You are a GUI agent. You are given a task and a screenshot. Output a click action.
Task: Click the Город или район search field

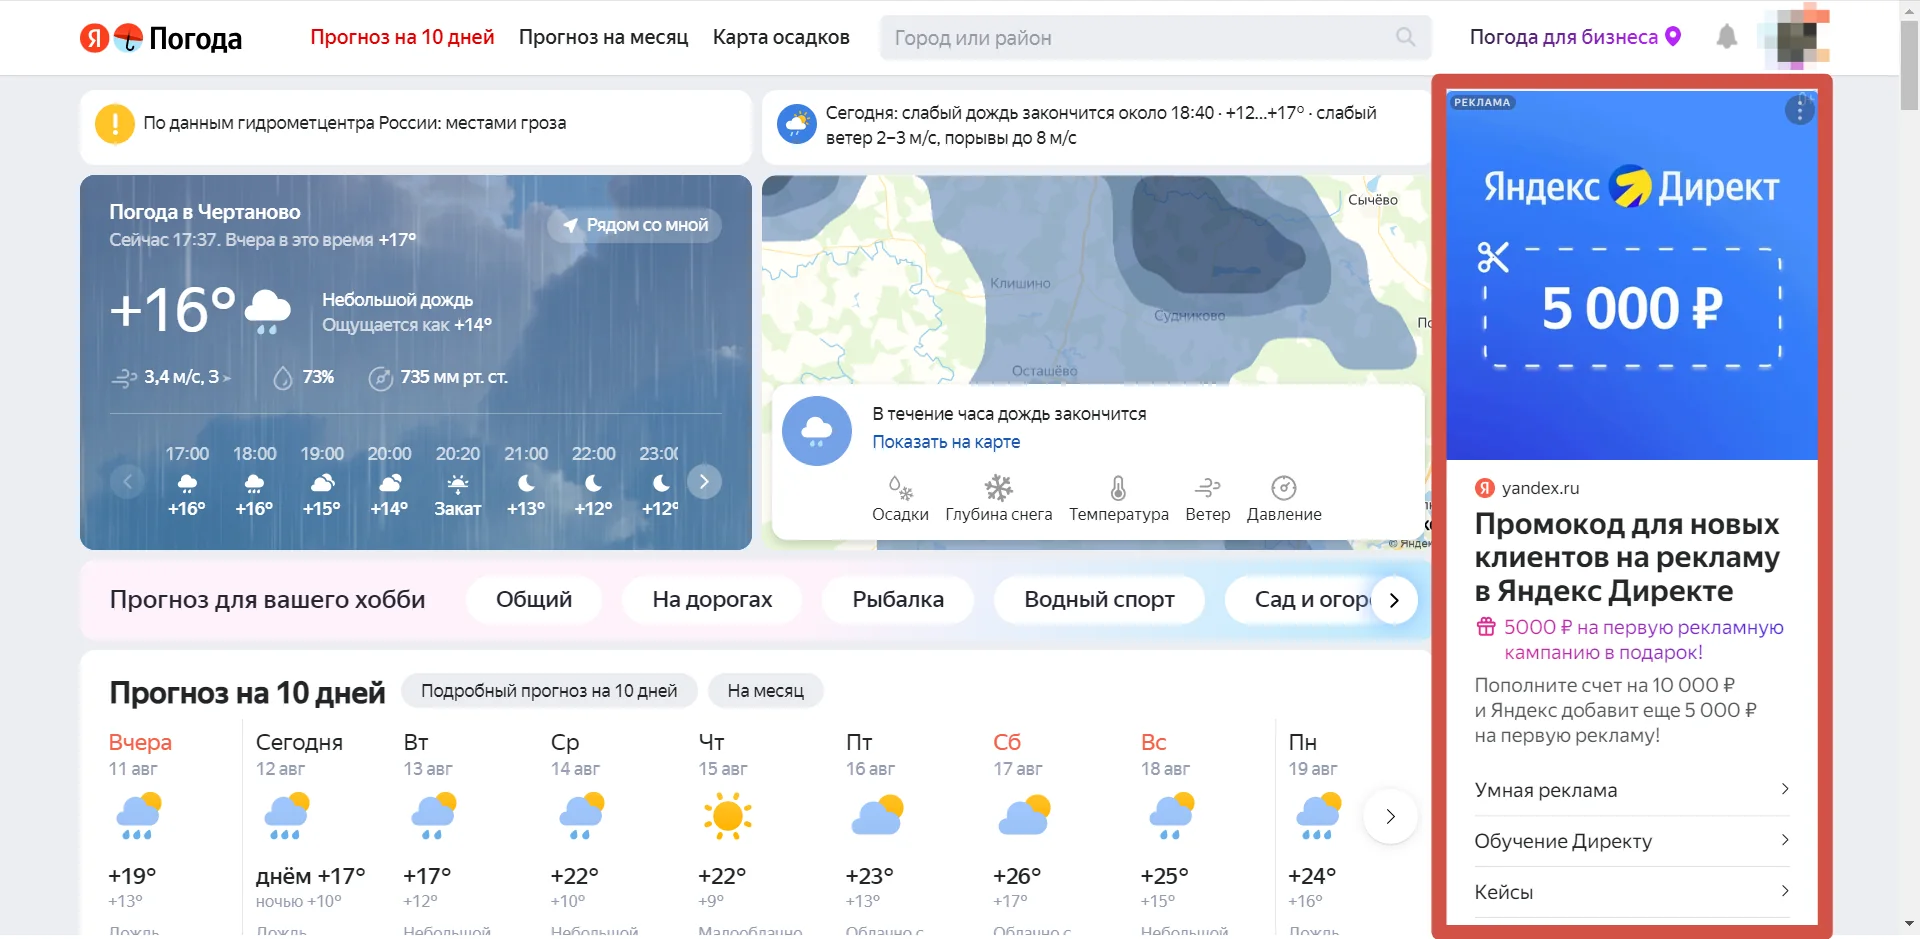[1156, 37]
